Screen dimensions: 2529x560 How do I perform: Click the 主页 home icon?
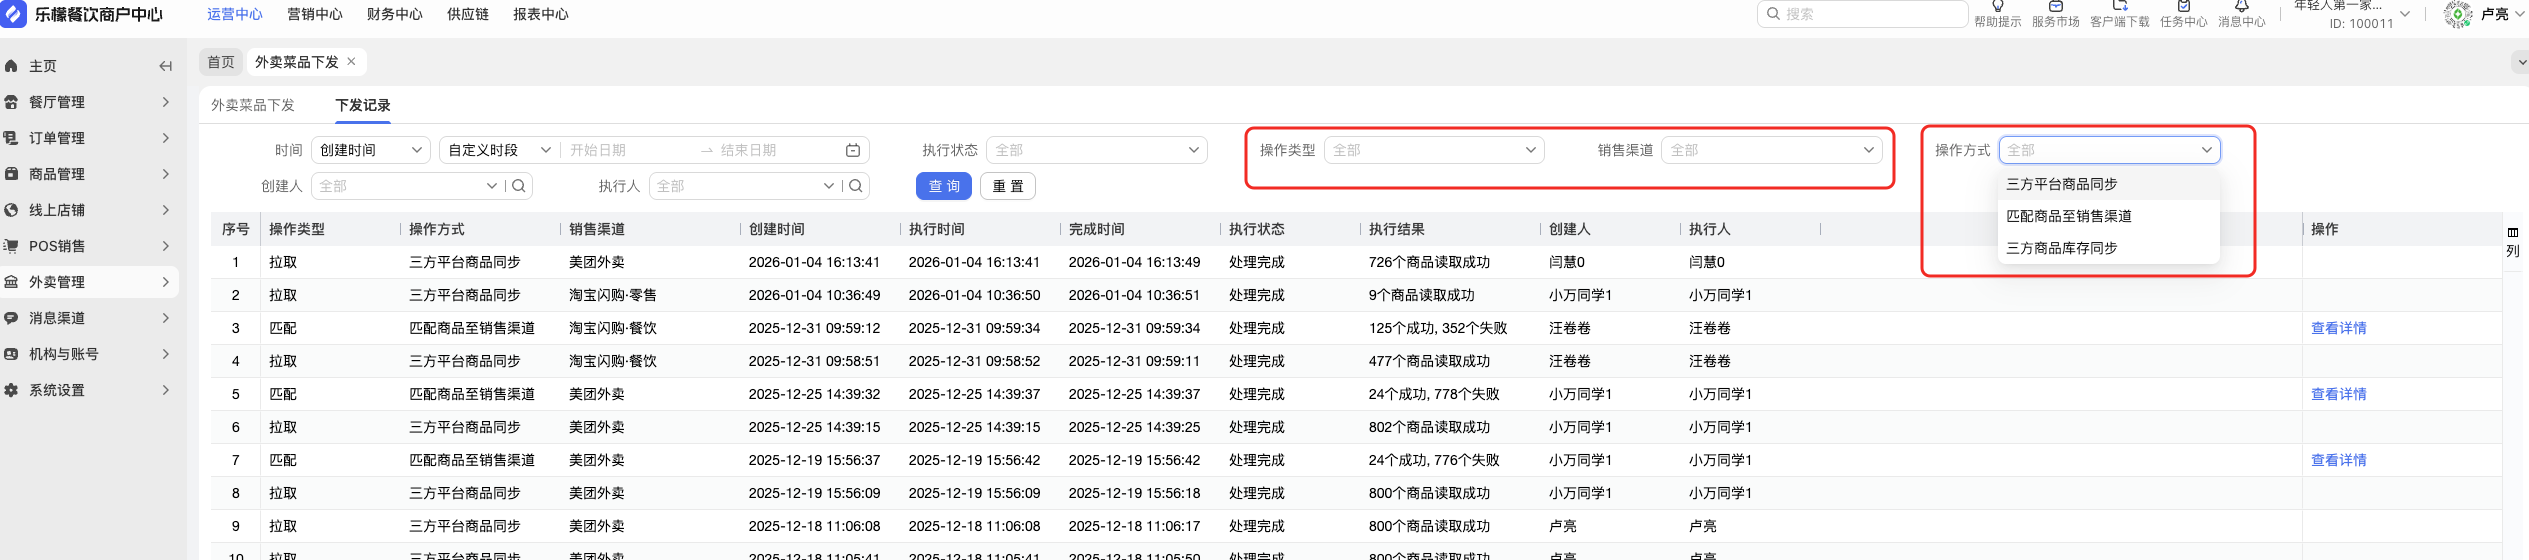pyautogui.click(x=11, y=66)
